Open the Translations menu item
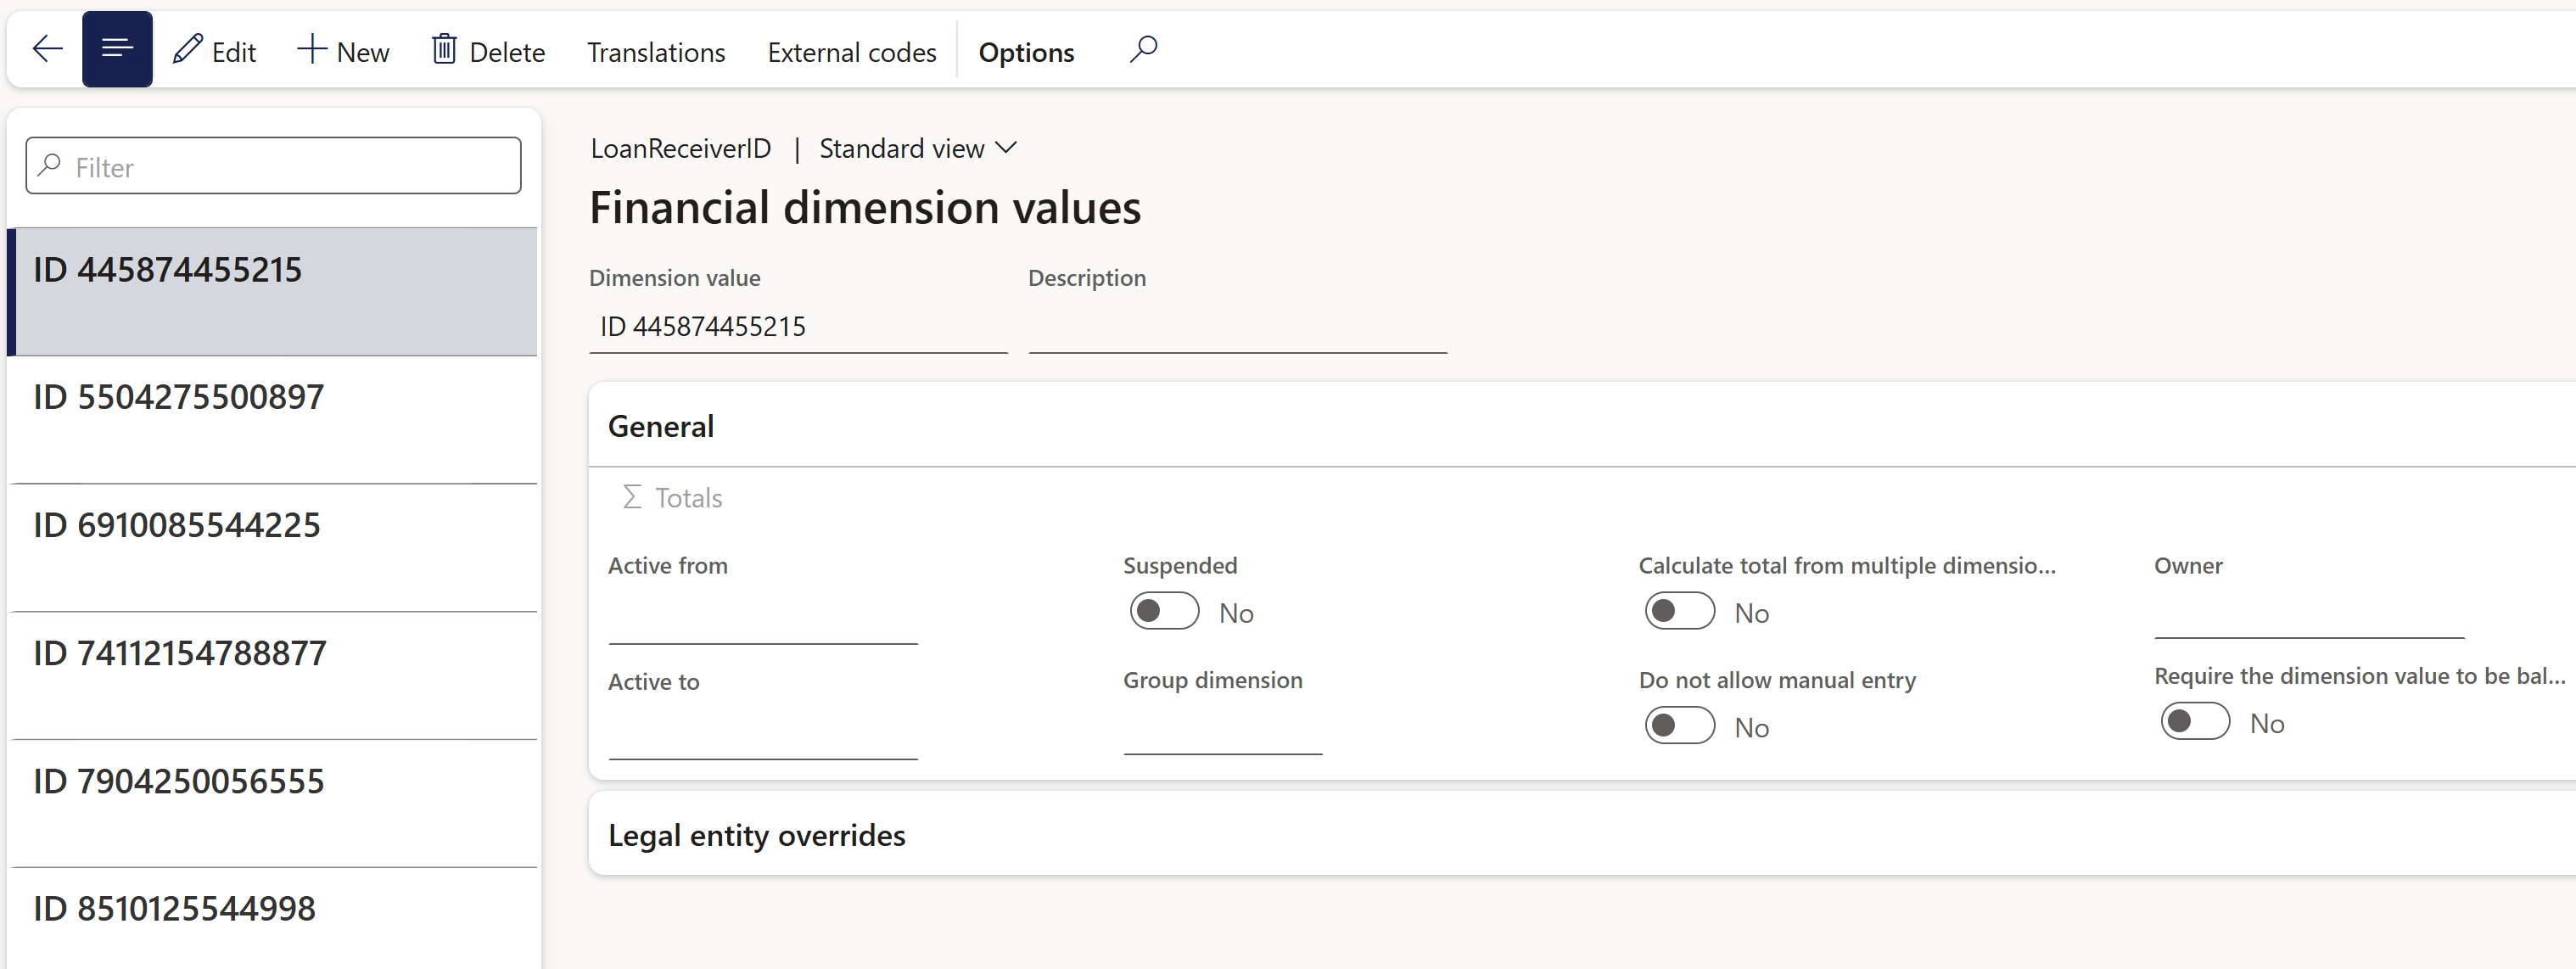Image resolution: width=2576 pixels, height=969 pixels. point(656,52)
